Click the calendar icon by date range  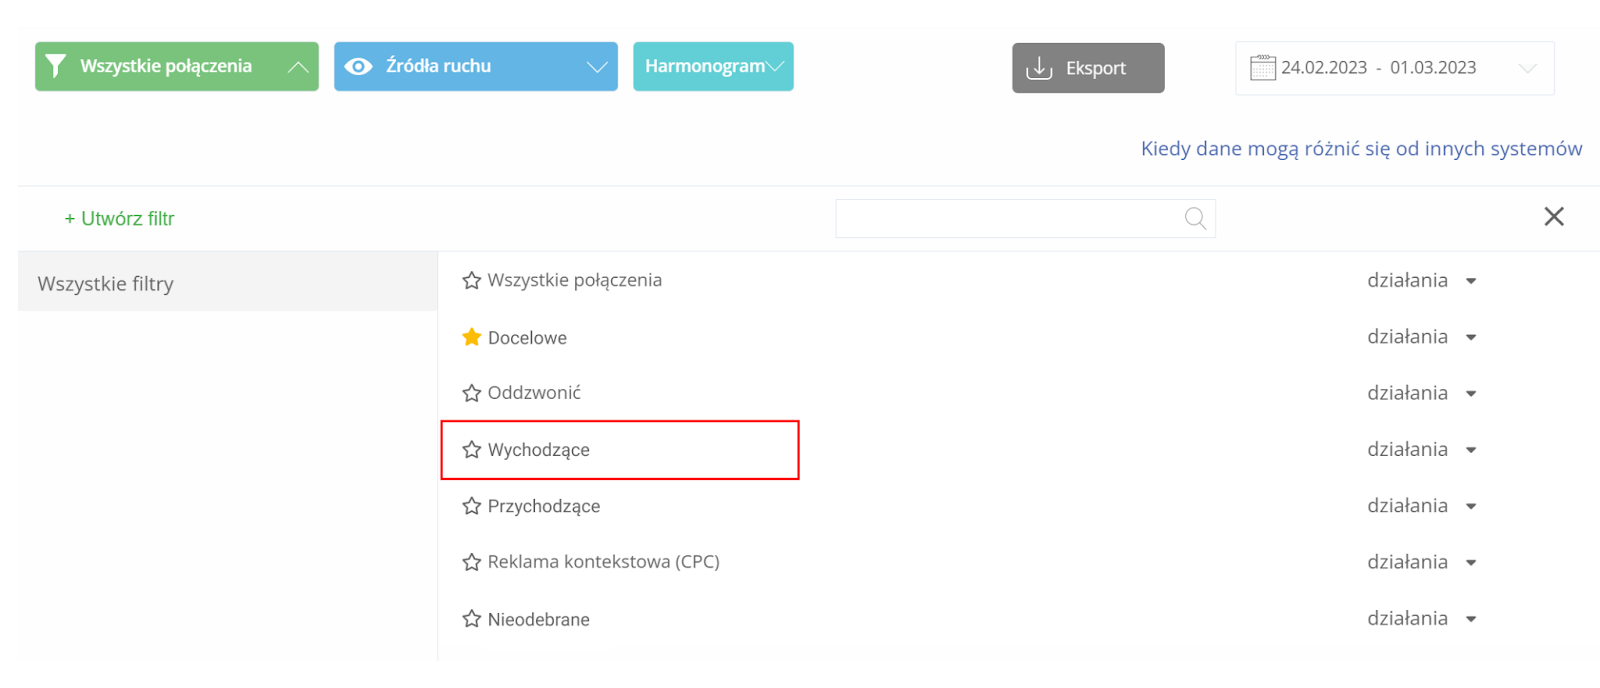tap(1263, 68)
